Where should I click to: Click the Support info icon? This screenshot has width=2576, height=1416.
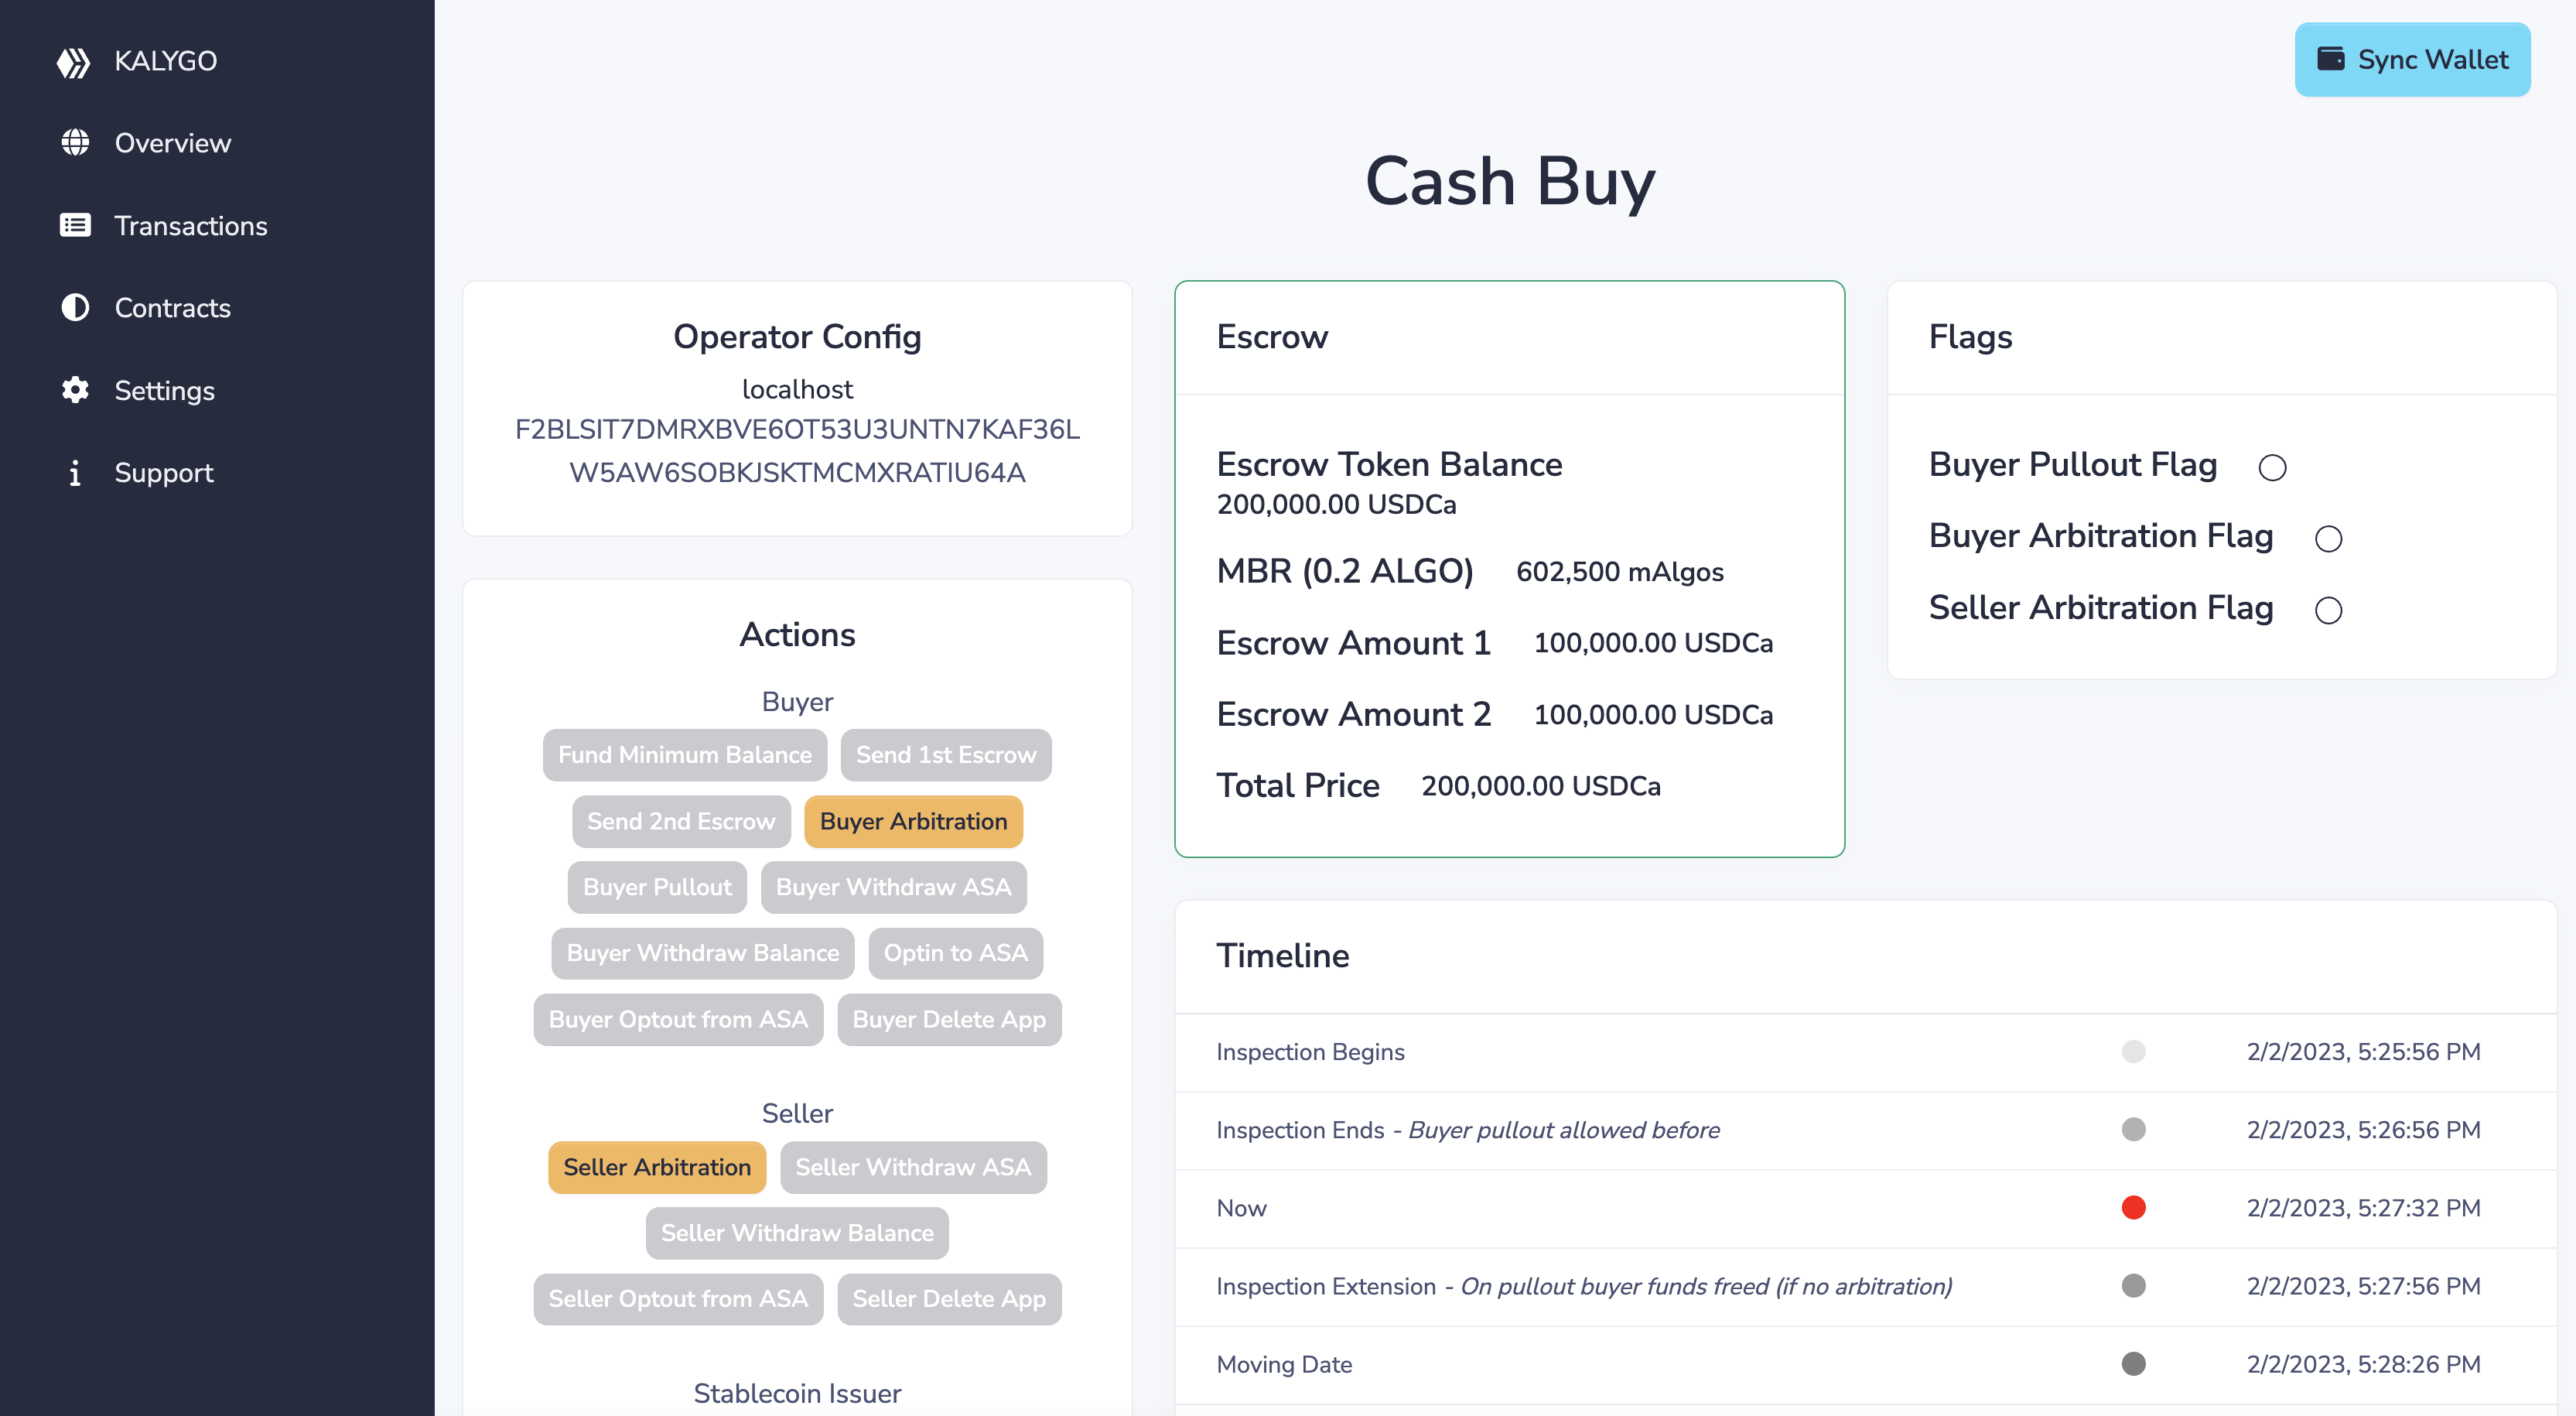coord(75,472)
